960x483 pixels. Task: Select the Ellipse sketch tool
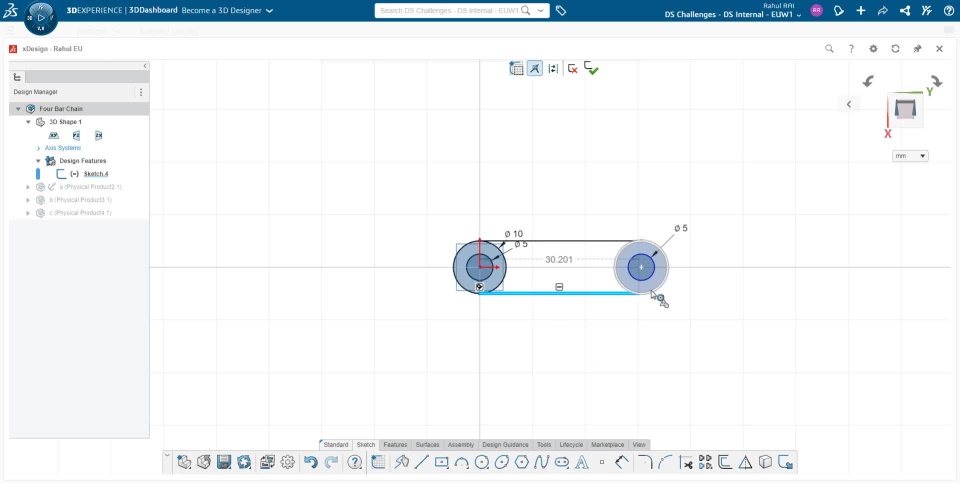(501, 462)
